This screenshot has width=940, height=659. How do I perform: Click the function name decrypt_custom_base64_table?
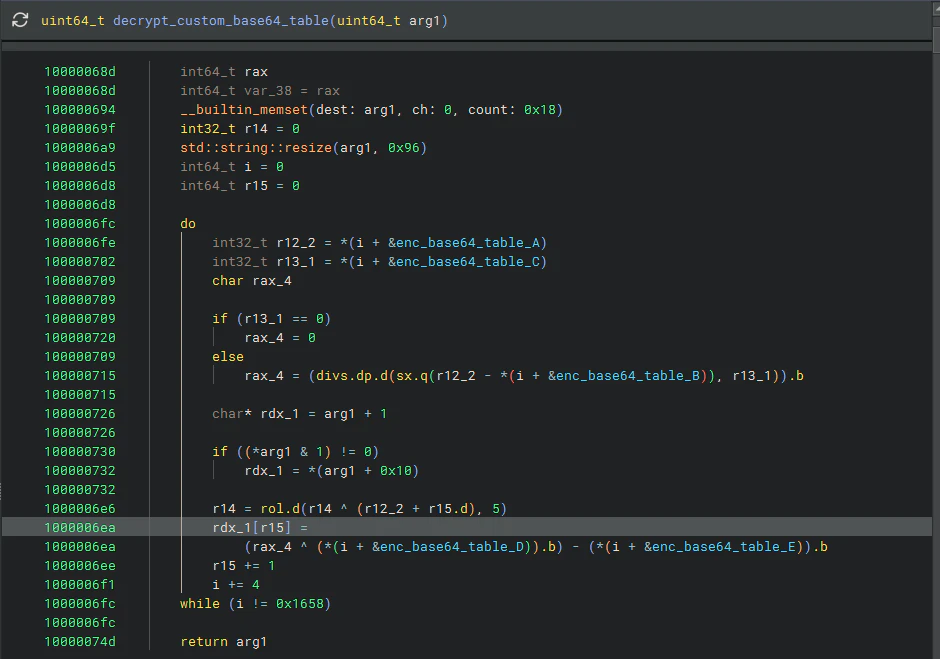(221, 20)
